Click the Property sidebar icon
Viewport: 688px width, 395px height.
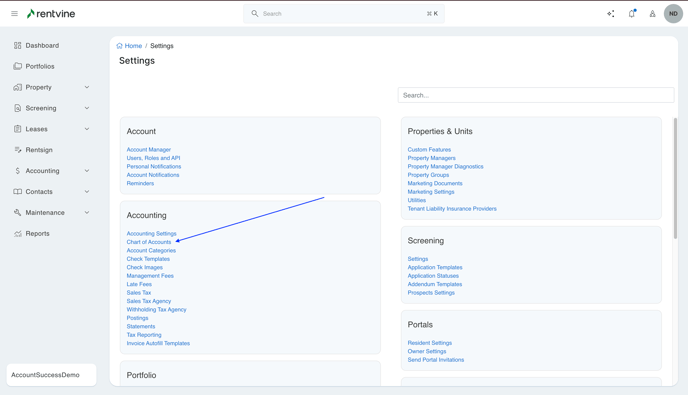click(x=18, y=87)
